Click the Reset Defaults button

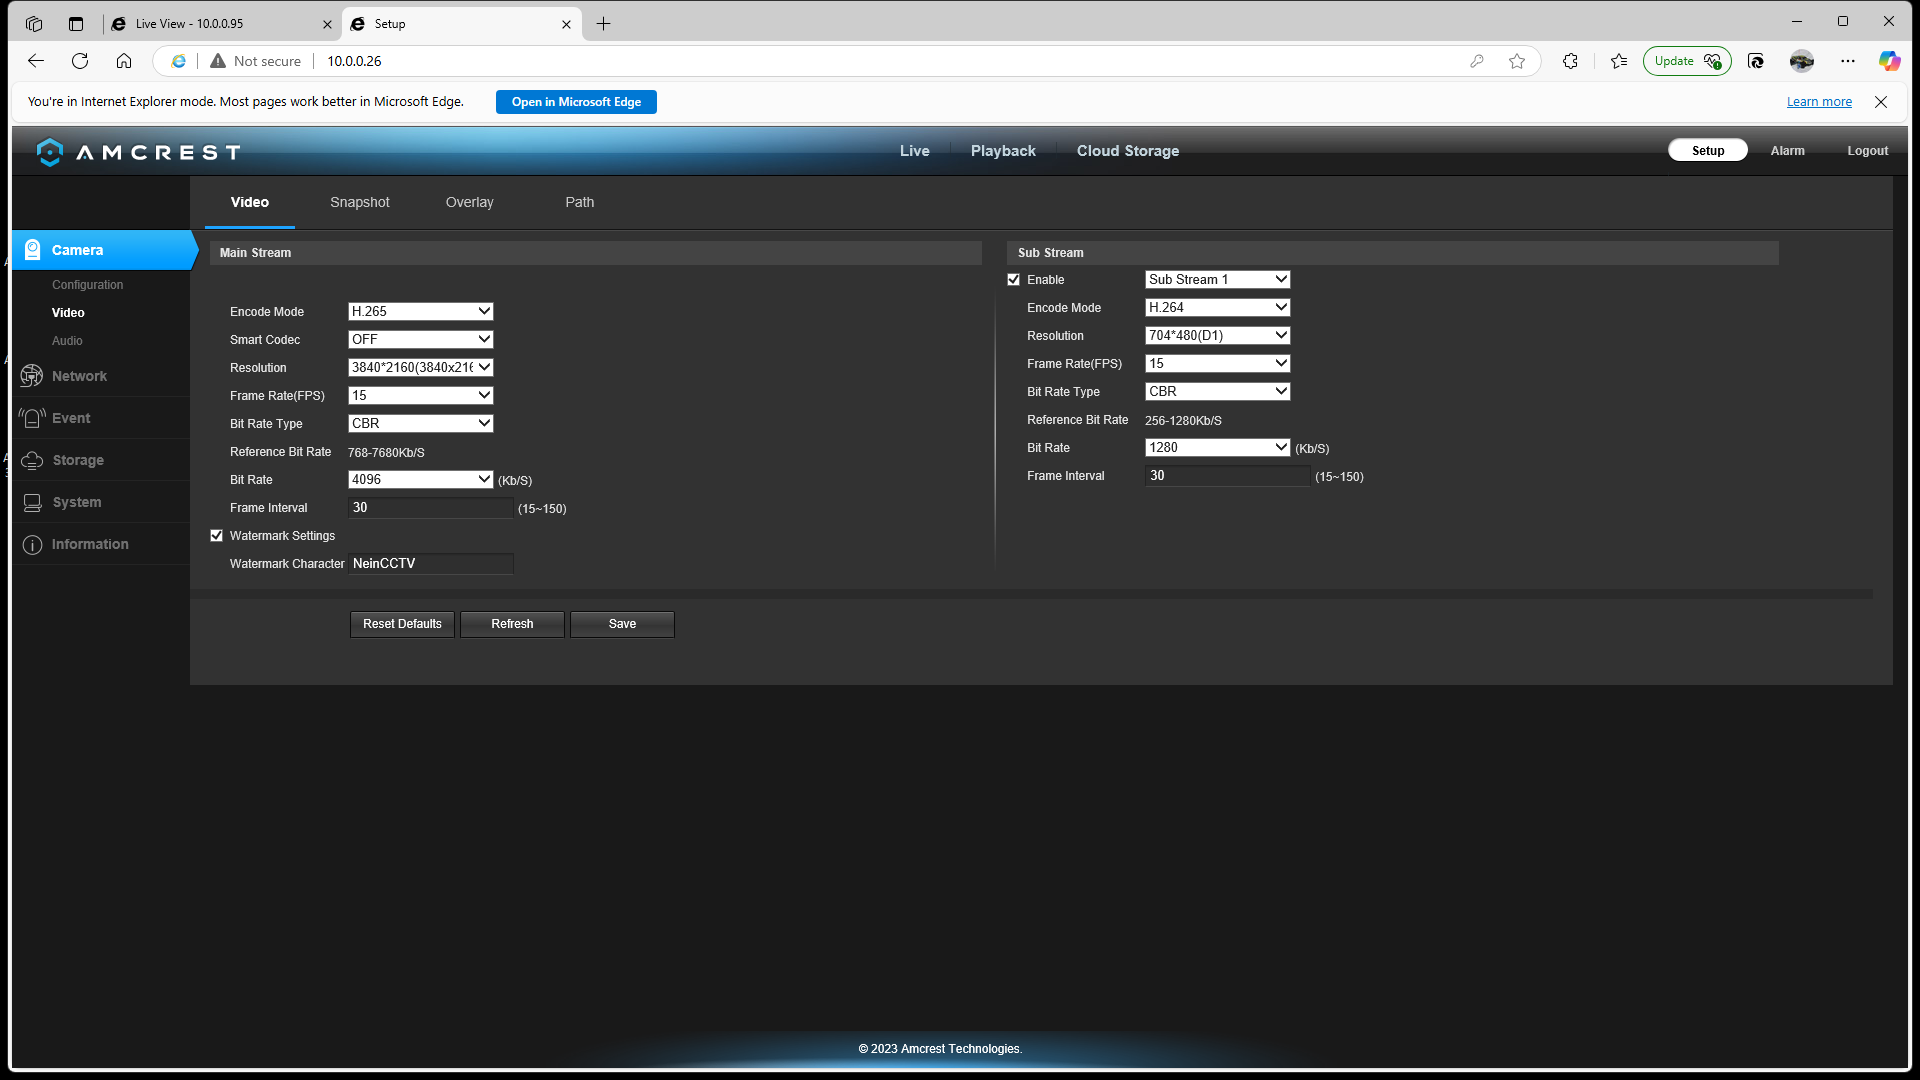[x=402, y=624]
